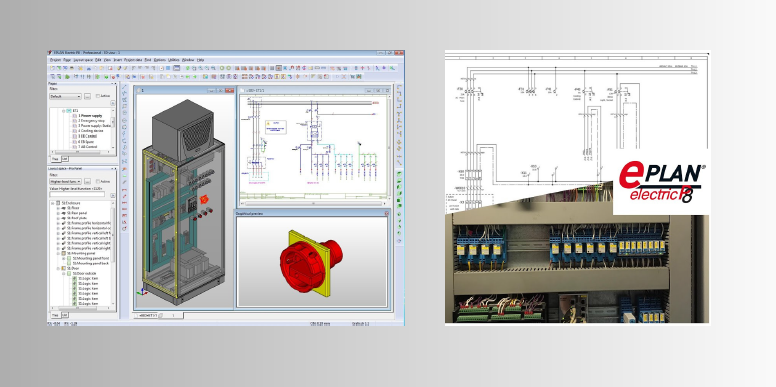Open the Default filter dropdown in Pages

[x=65, y=97]
